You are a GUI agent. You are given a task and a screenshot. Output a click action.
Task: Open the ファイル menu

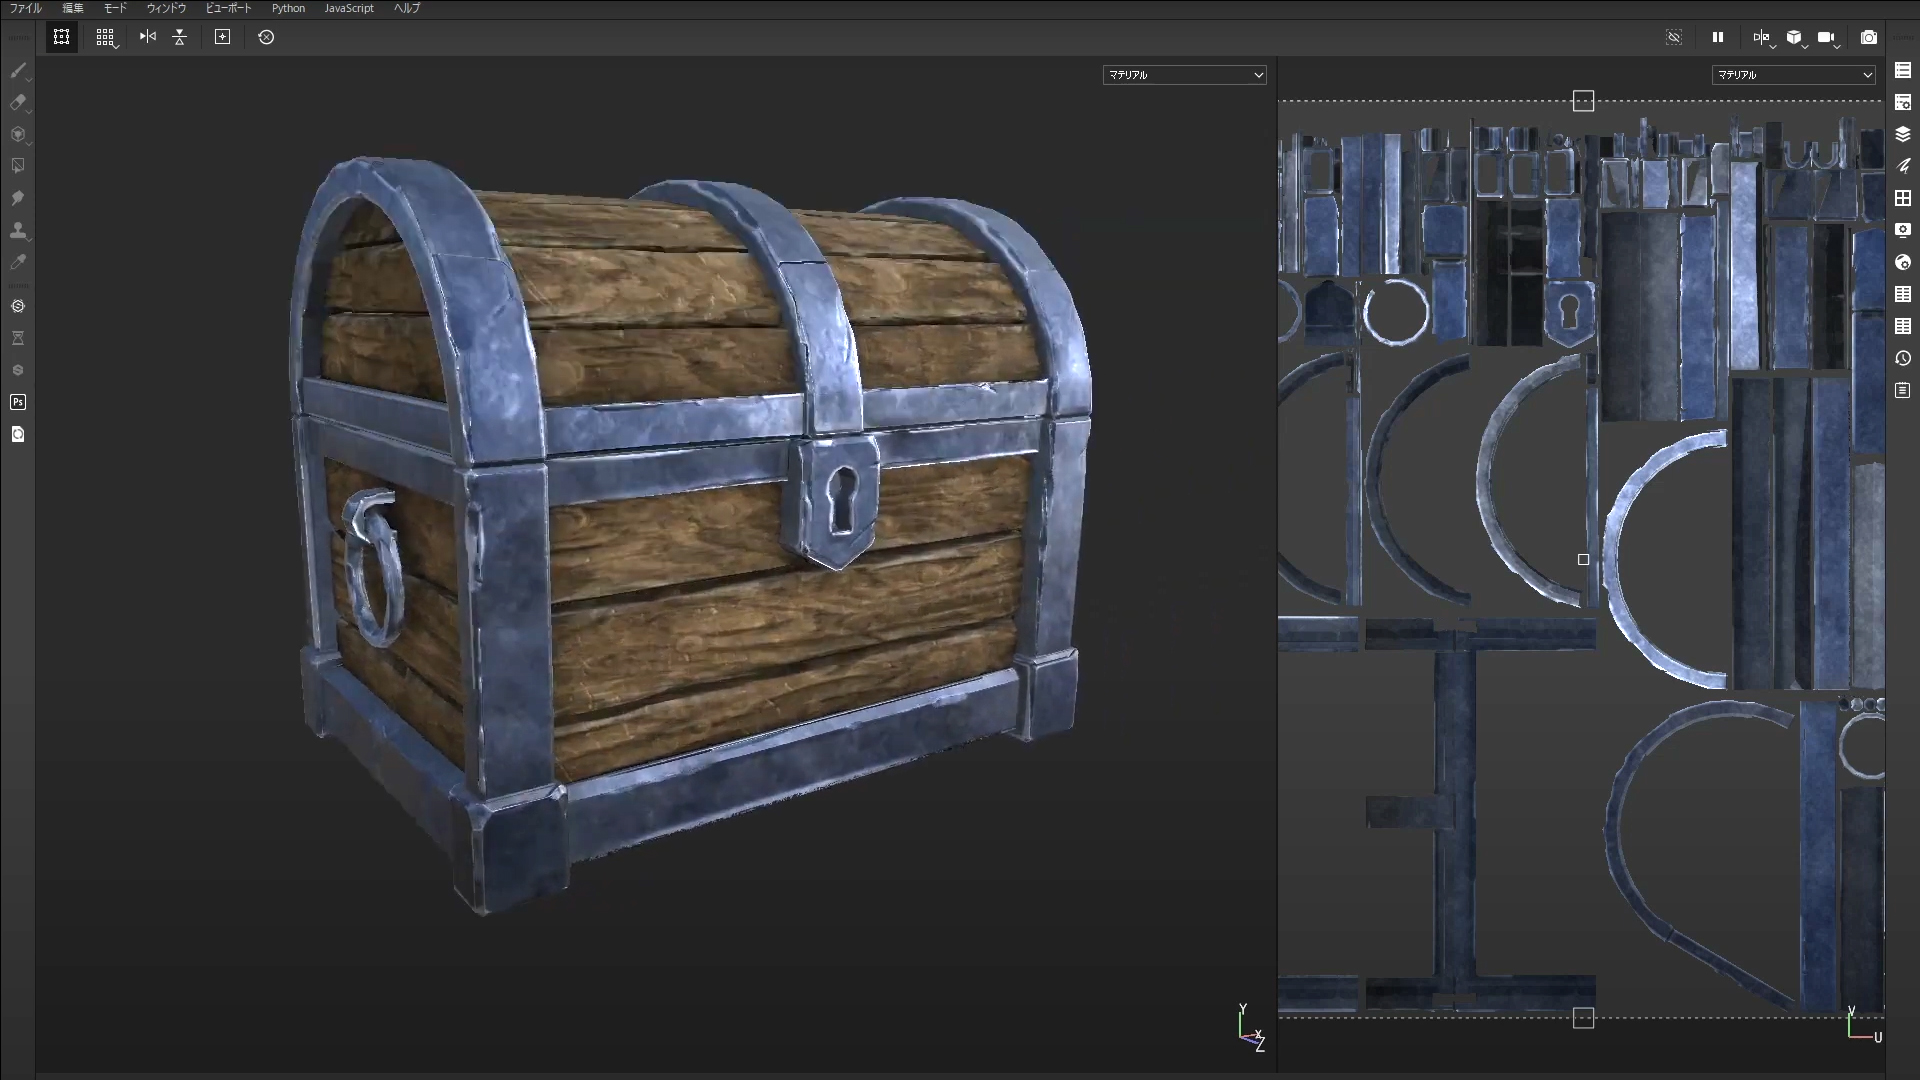pos(26,8)
